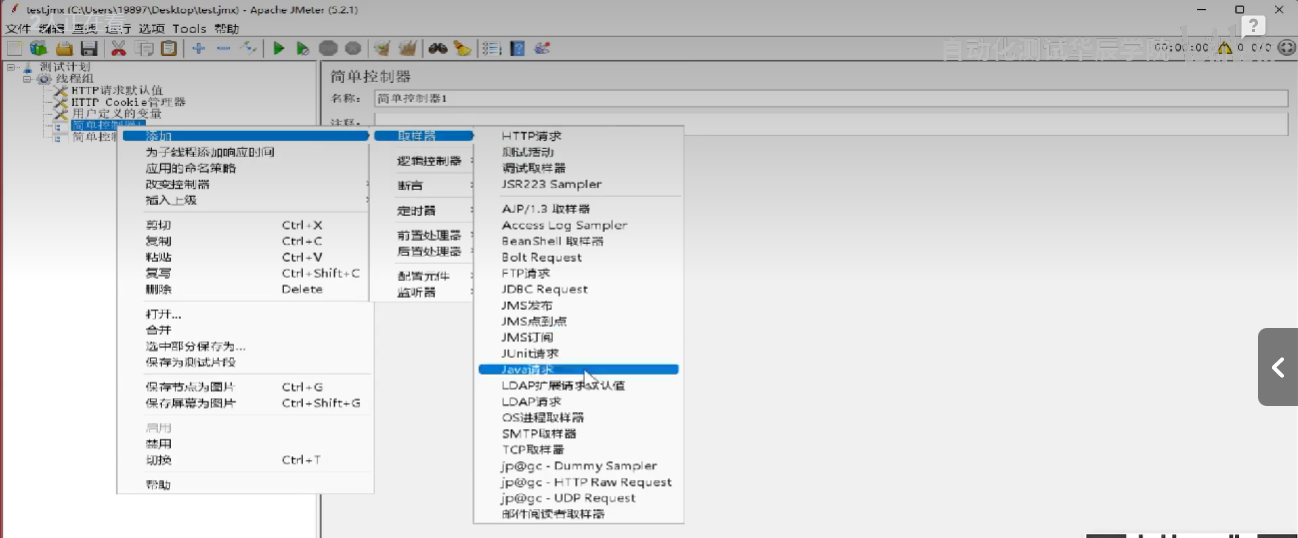Click the Stop test toolbar icon
1298x538 pixels.
click(328, 48)
